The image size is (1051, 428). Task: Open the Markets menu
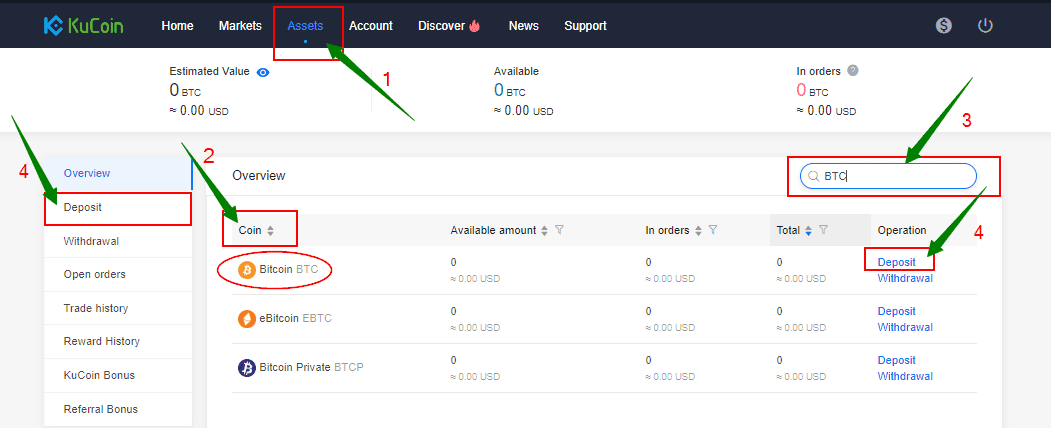(x=240, y=26)
